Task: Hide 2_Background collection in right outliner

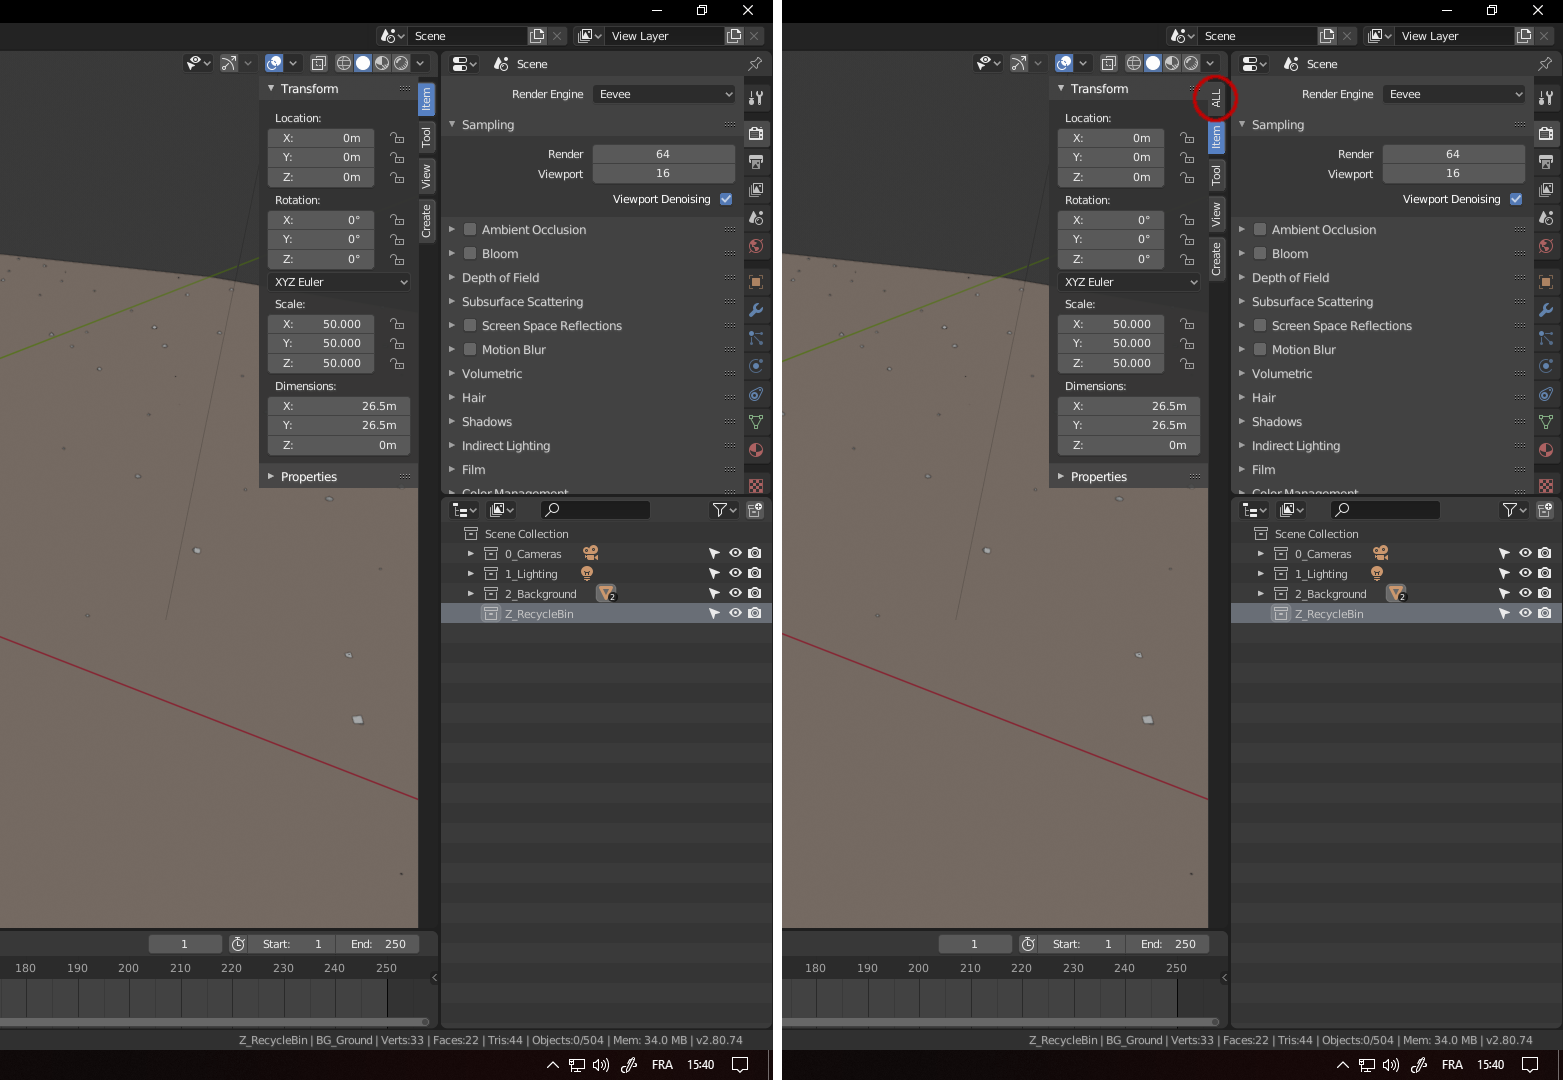Action: click(x=1525, y=593)
